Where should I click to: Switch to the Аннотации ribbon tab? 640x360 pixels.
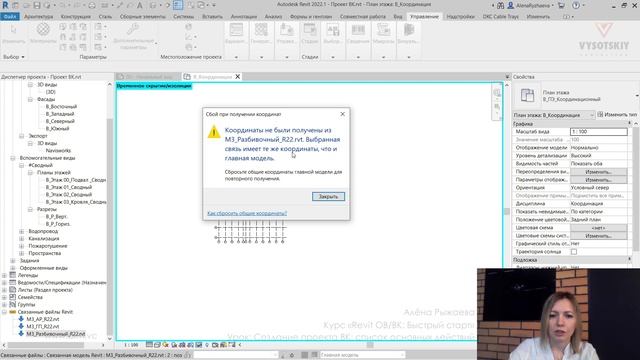point(244,17)
